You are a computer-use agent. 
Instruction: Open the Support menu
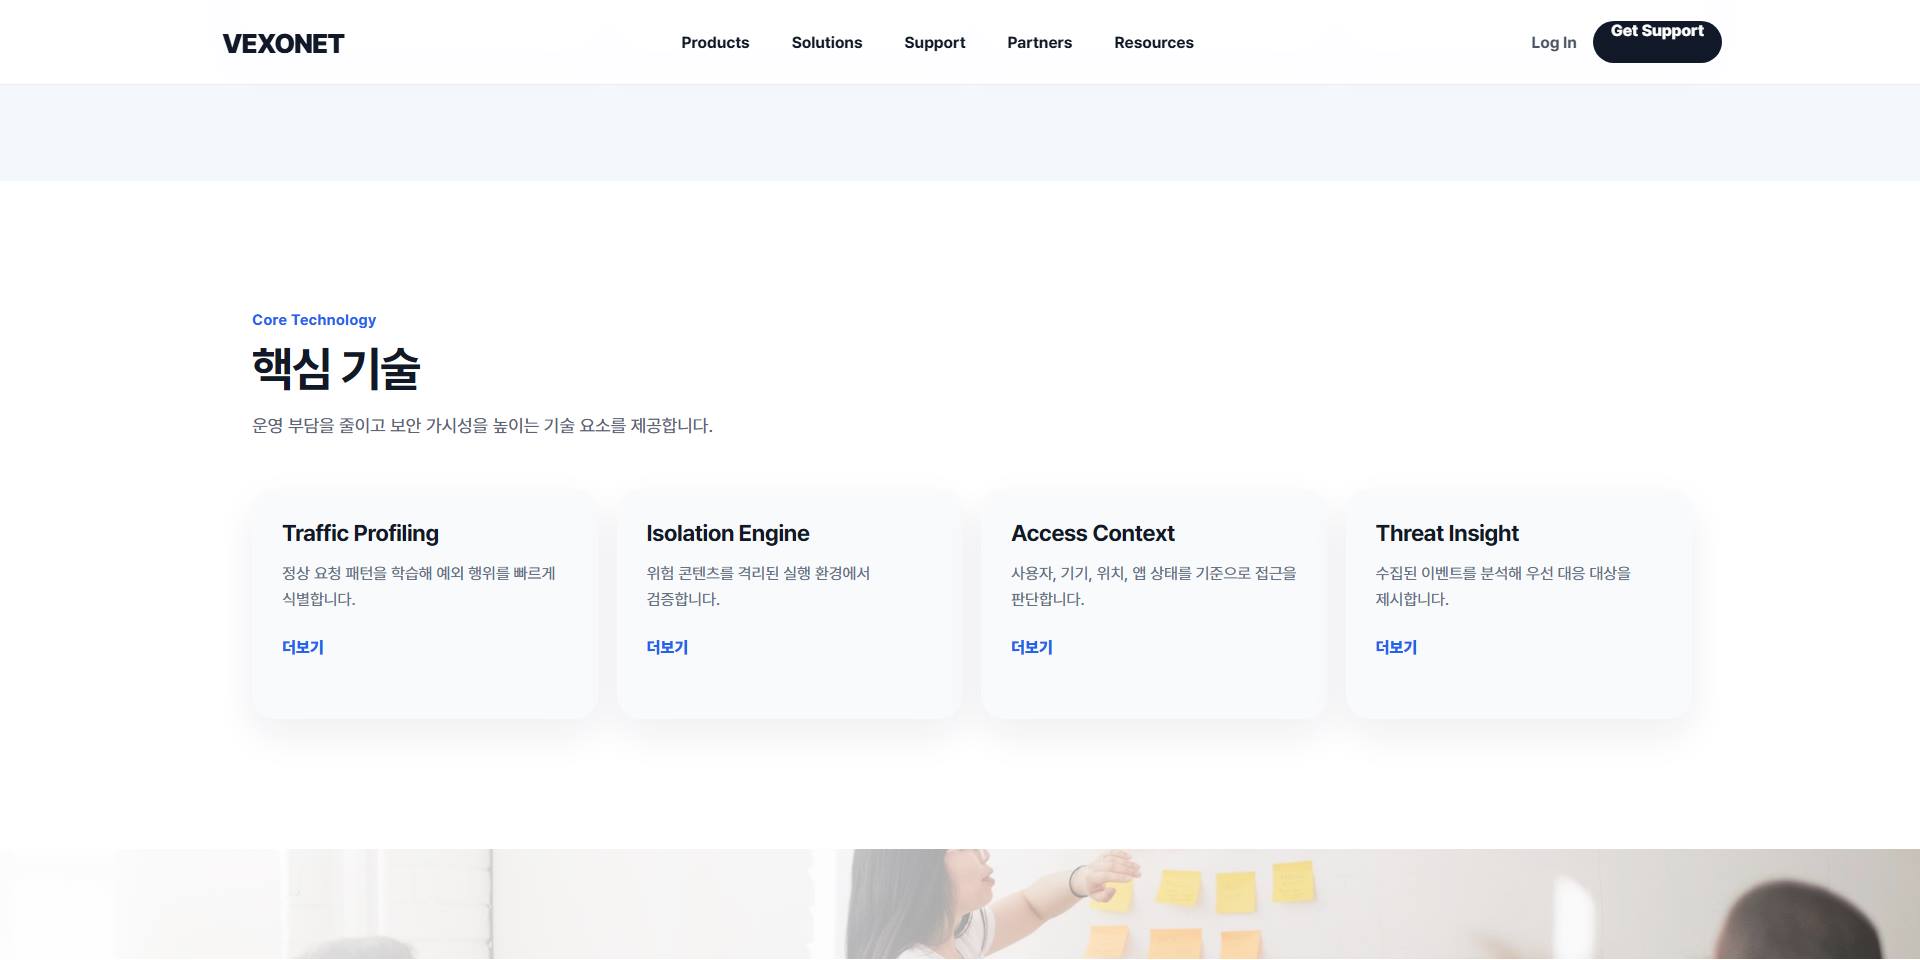tap(935, 42)
